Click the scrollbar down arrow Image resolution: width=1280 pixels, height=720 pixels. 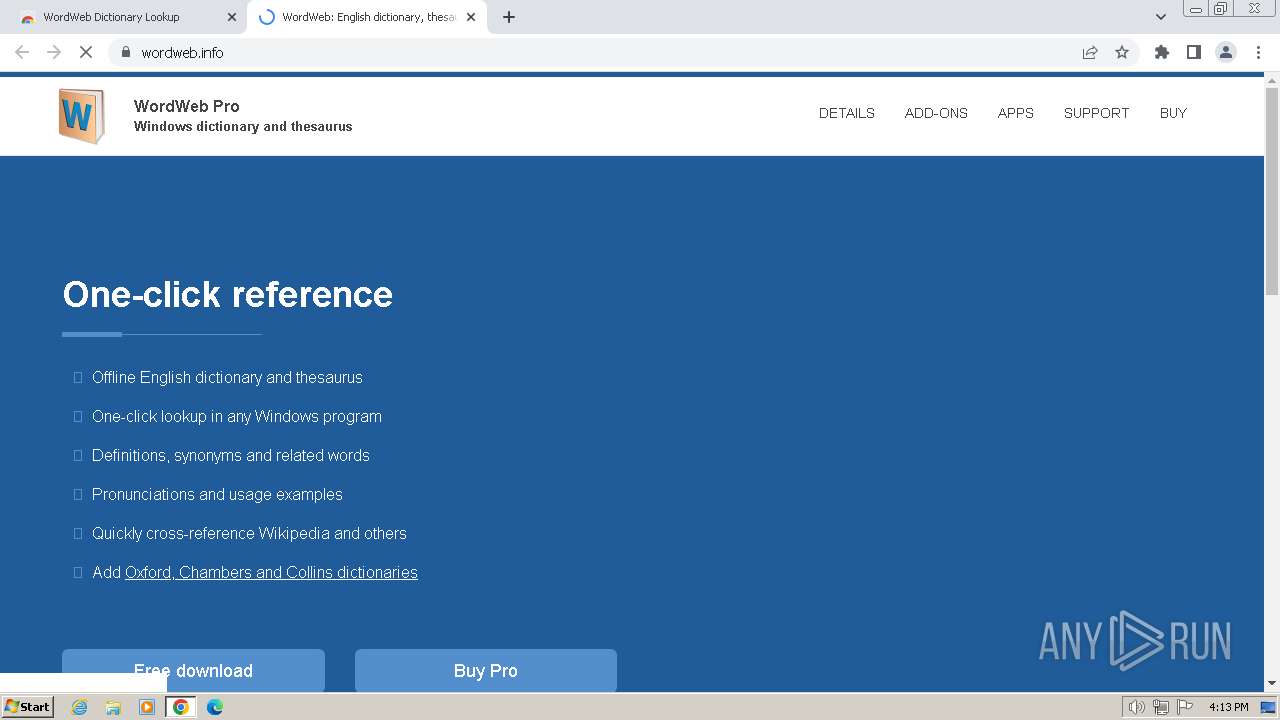click(x=1272, y=684)
